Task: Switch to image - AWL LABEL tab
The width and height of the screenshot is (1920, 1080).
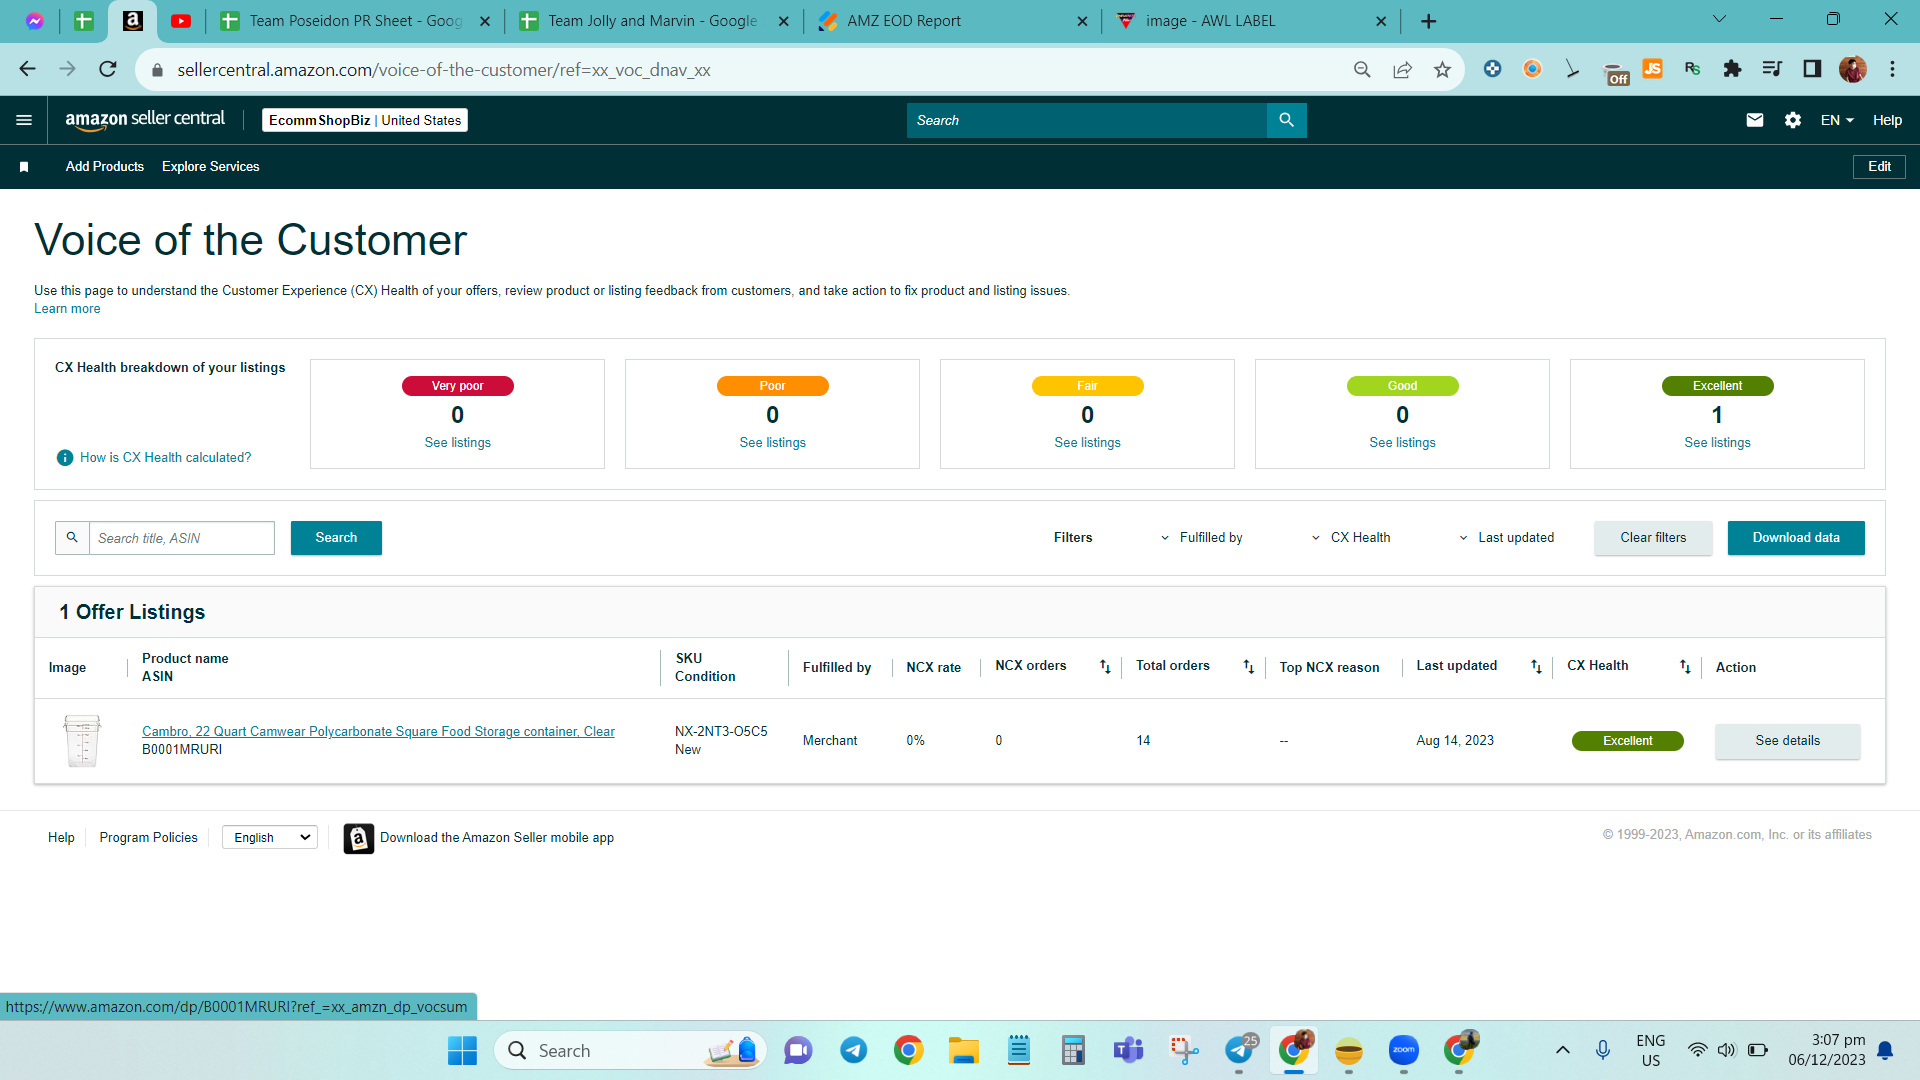Action: click(x=1252, y=21)
